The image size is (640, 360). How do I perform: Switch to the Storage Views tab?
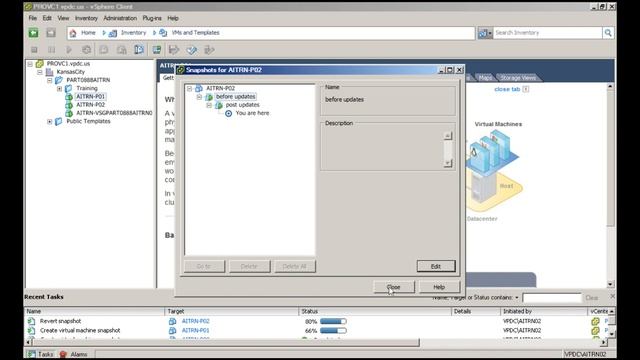[x=518, y=78]
